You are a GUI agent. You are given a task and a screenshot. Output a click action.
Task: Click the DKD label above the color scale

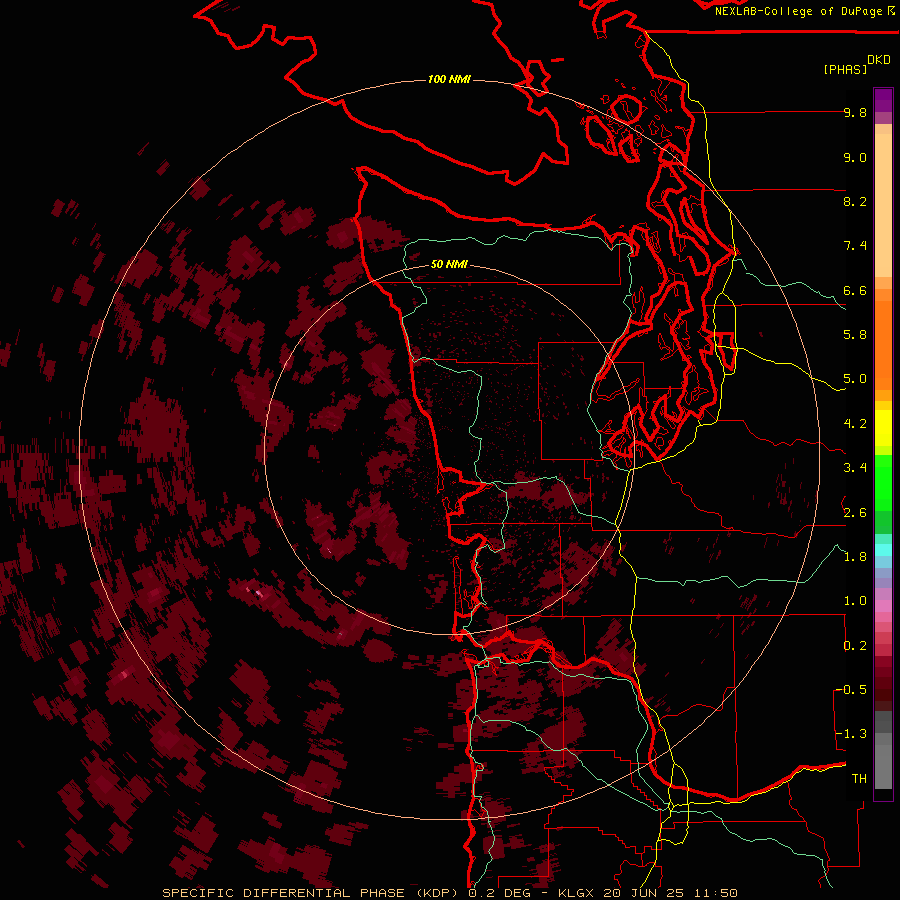[879, 60]
